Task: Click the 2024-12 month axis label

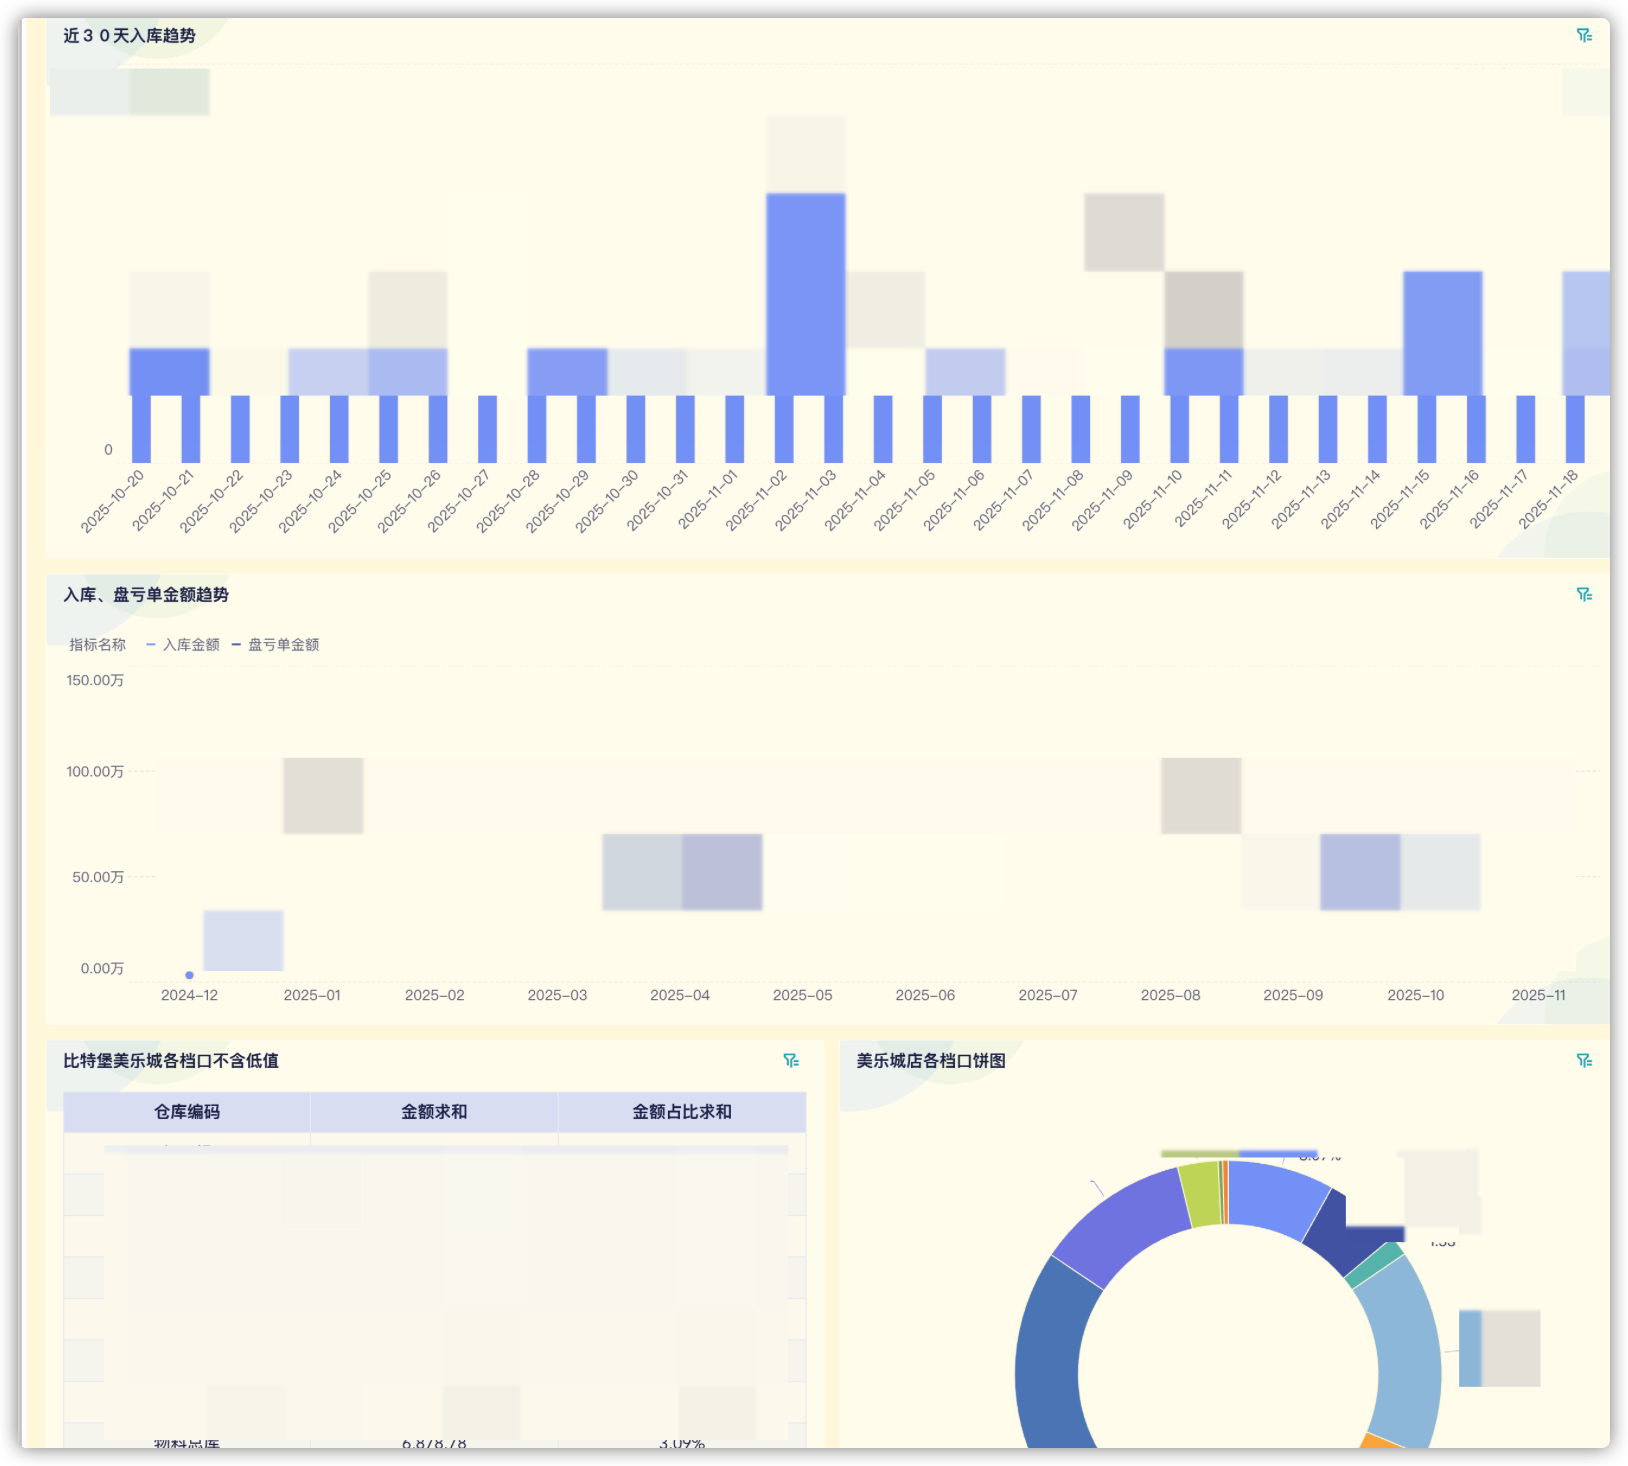Action: pyautogui.click(x=189, y=995)
